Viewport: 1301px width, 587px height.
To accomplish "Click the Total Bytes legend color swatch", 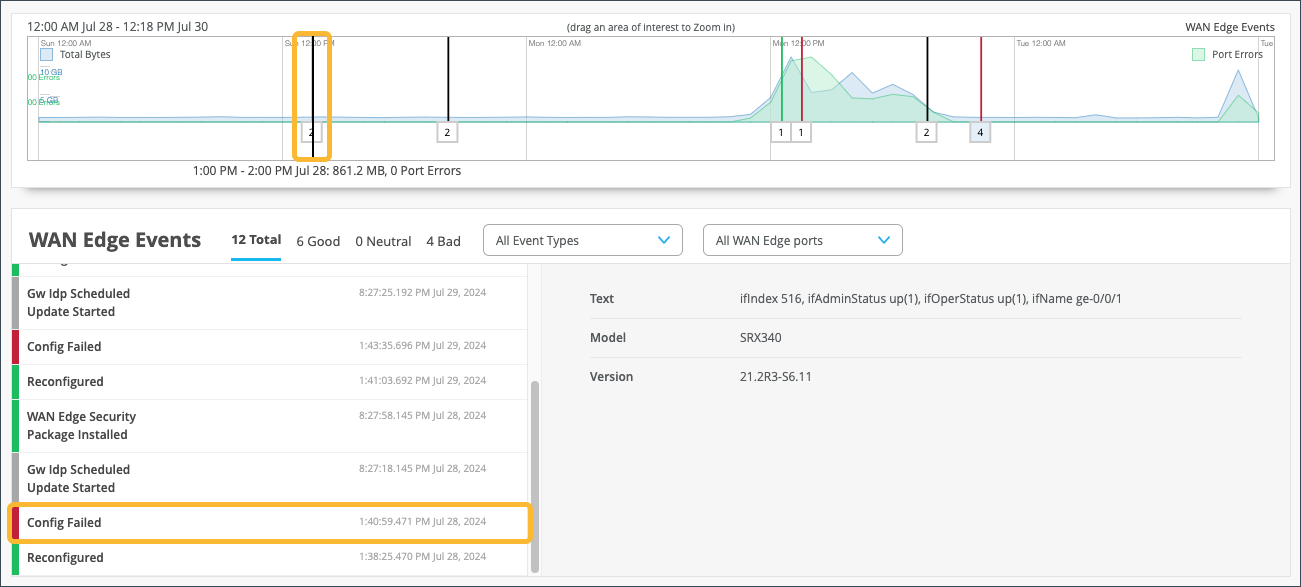I will coord(46,55).
